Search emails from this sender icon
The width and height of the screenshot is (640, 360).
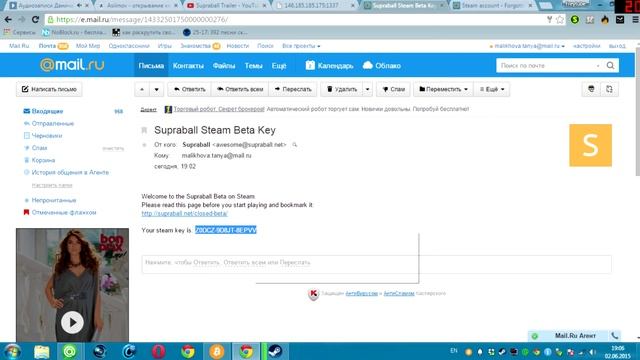(294, 144)
